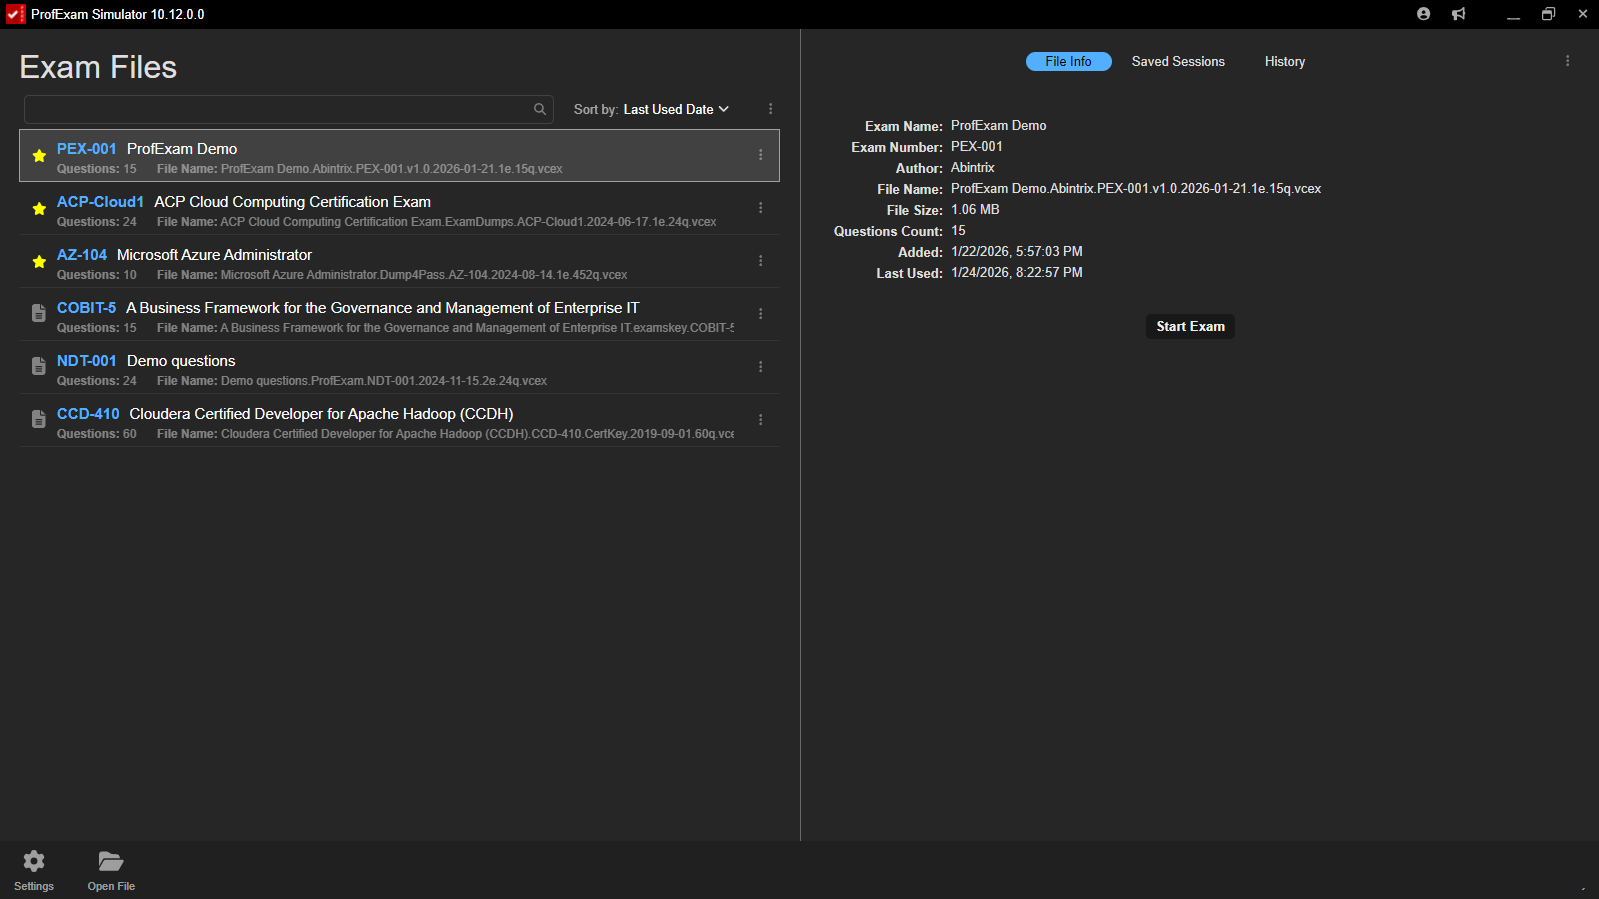Open the three-dot menu for AZ-104 row
The width and height of the screenshot is (1599, 899).
click(761, 261)
